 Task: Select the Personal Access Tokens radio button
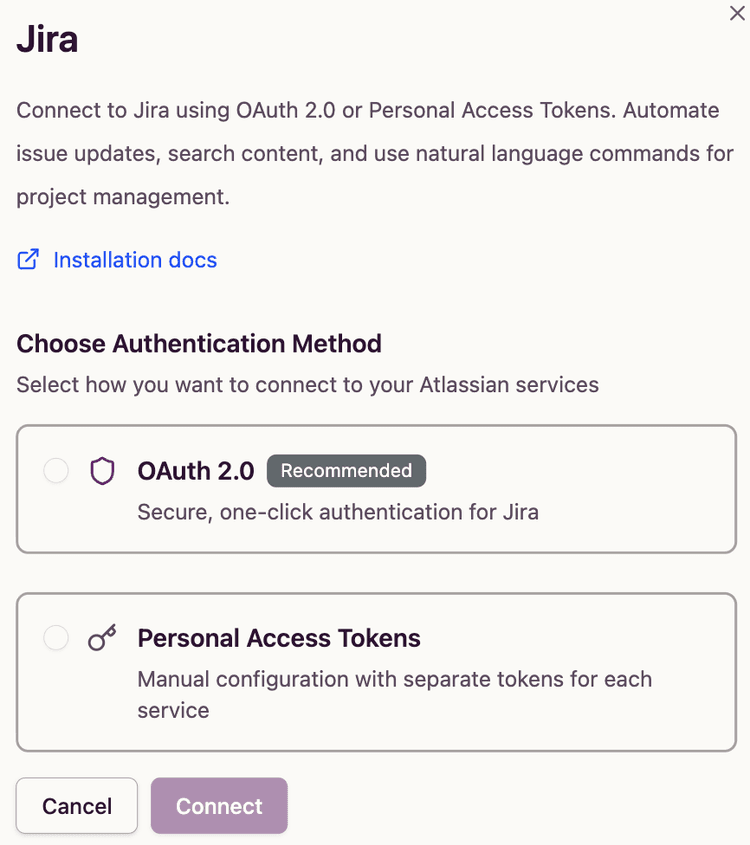(x=55, y=637)
